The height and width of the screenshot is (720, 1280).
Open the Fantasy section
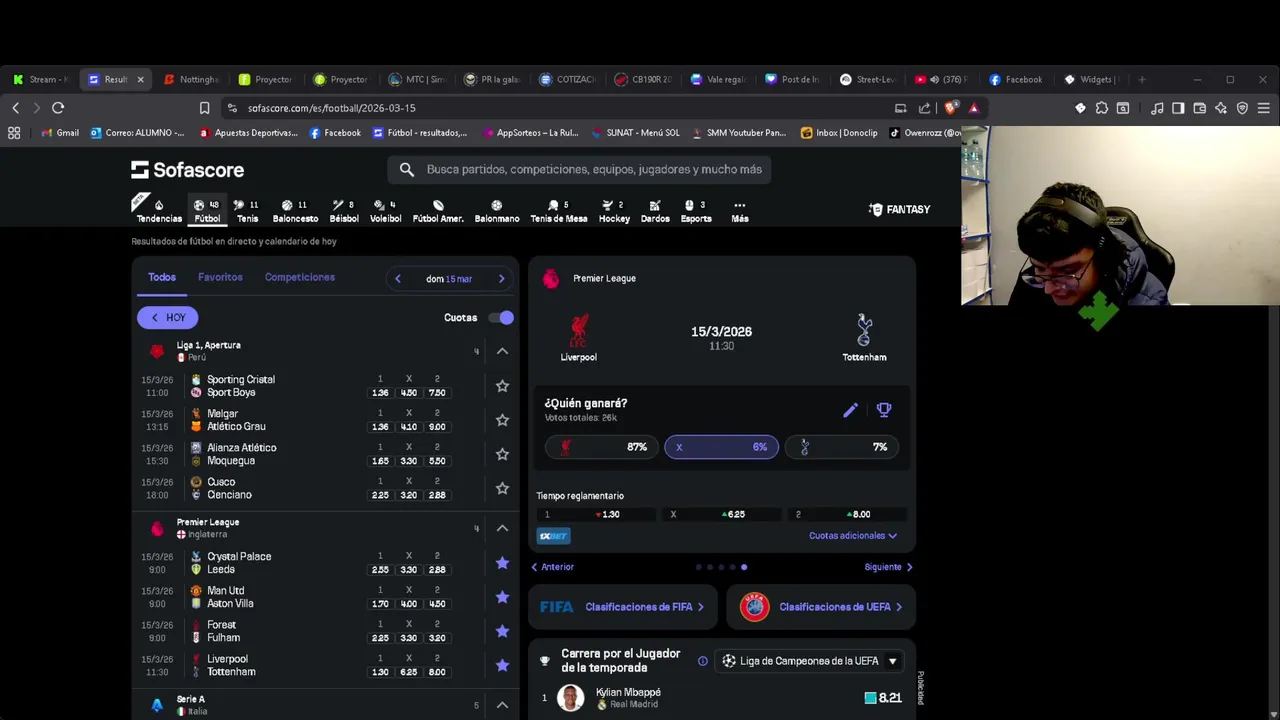click(x=899, y=209)
